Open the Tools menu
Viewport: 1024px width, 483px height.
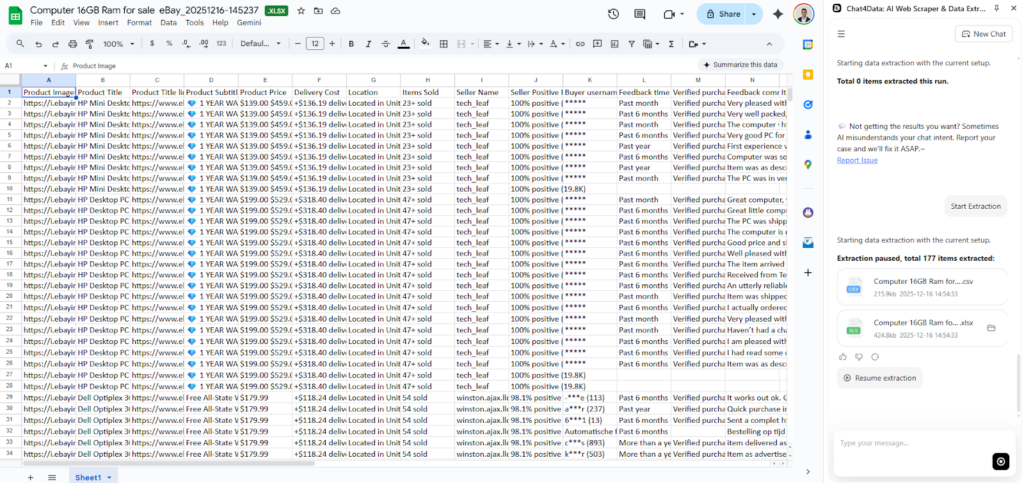[194, 23]
